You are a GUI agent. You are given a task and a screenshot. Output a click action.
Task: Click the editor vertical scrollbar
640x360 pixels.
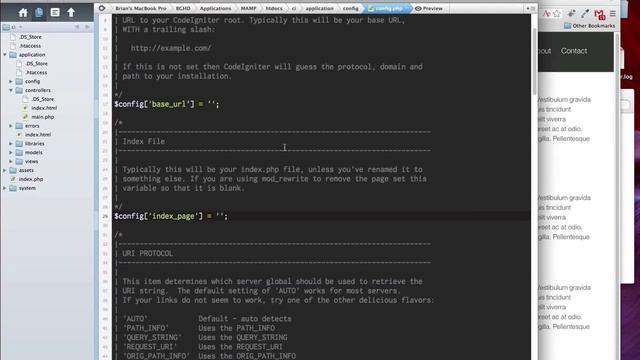click(x=534, y=61)
